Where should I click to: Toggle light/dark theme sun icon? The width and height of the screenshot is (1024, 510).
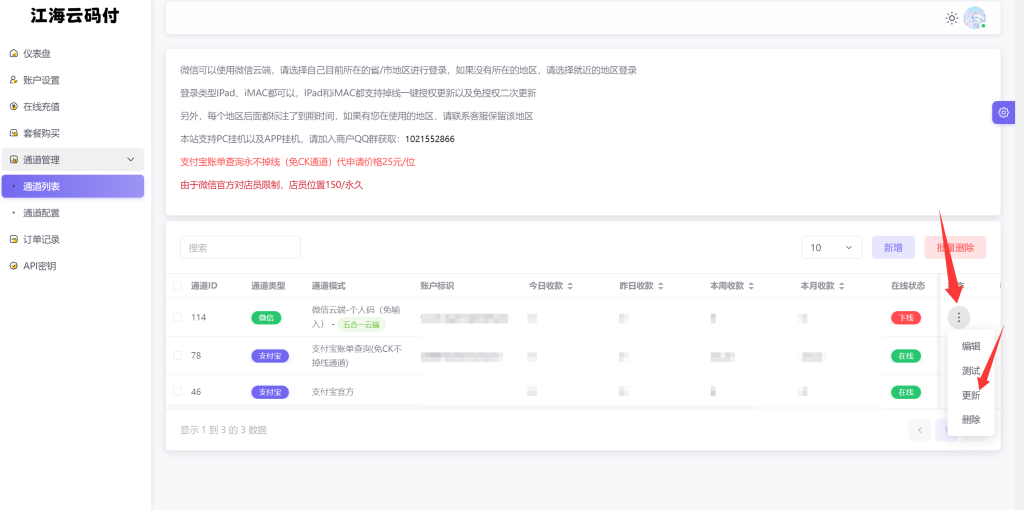coord(952,18)
